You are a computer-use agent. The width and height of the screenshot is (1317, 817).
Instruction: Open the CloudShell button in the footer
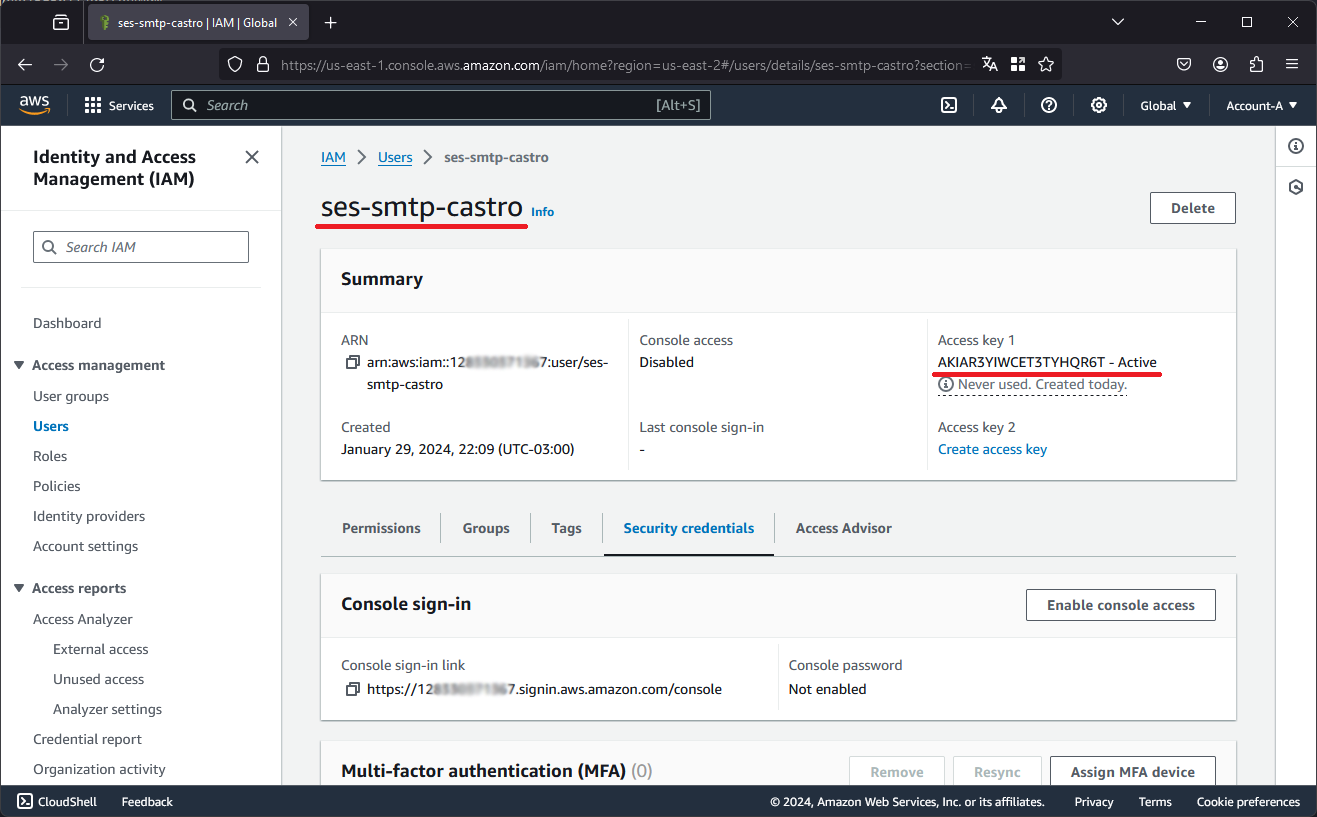(57, 801)
